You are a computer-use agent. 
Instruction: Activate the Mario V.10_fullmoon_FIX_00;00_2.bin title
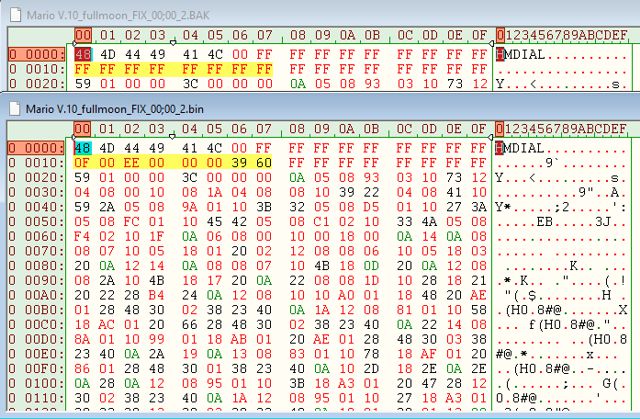pyautogui.click(x=115, y=109)
